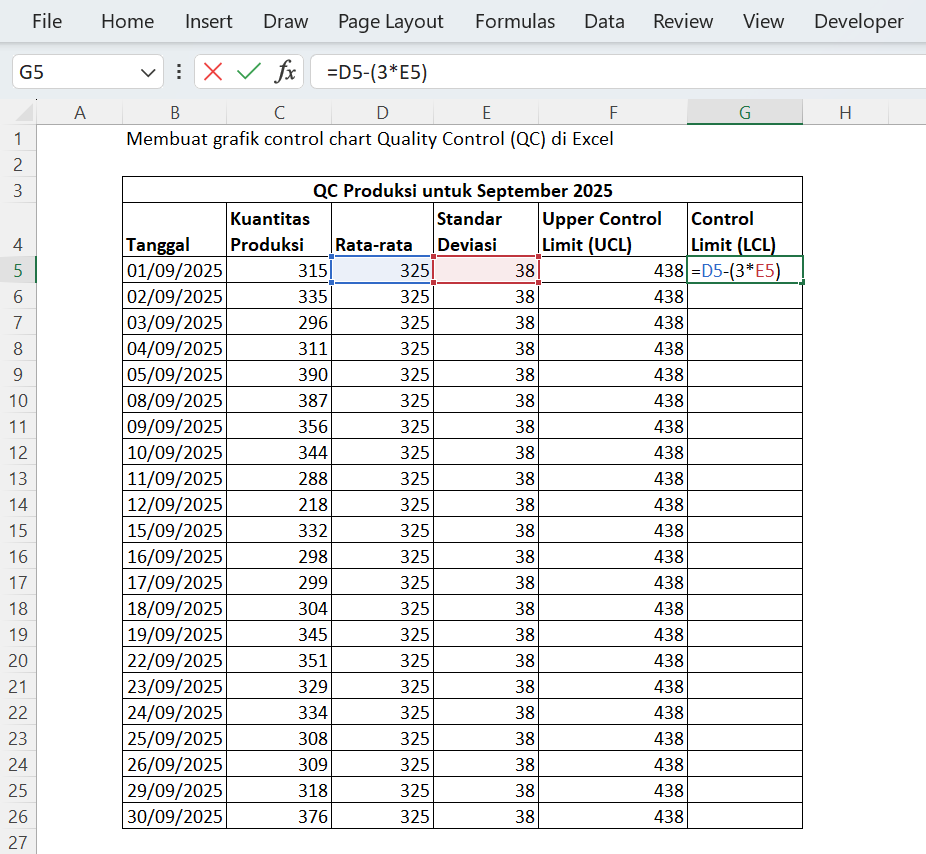Switch to the Insert tab
926x854 pixels.
208,21
